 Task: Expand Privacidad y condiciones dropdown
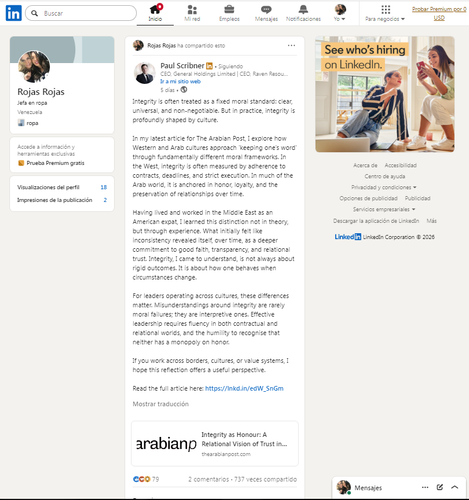point(384,187)
